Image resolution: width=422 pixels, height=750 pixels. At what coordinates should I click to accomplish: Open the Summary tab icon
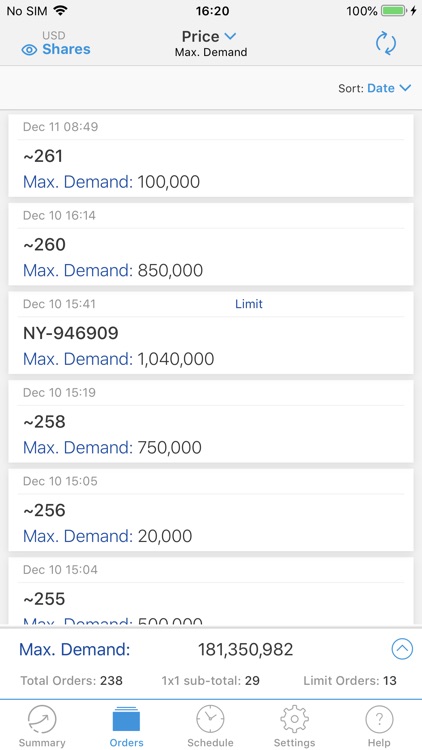tap(42, 719)
